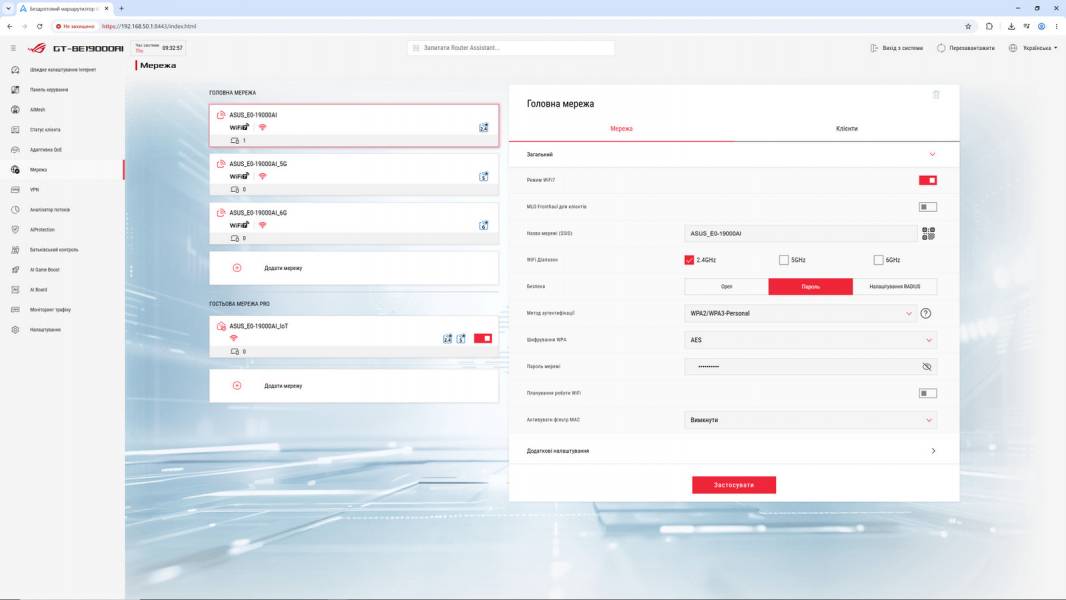
Task: Click 2.4GHz band icon on the IoT network card
Action: pos(447,338)
